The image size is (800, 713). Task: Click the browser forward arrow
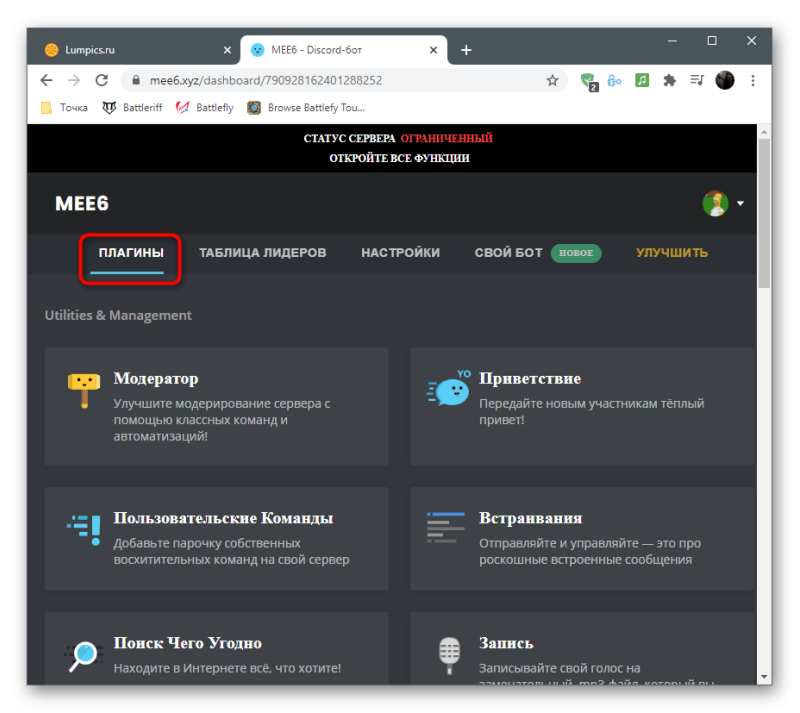[x=74, y=80]
